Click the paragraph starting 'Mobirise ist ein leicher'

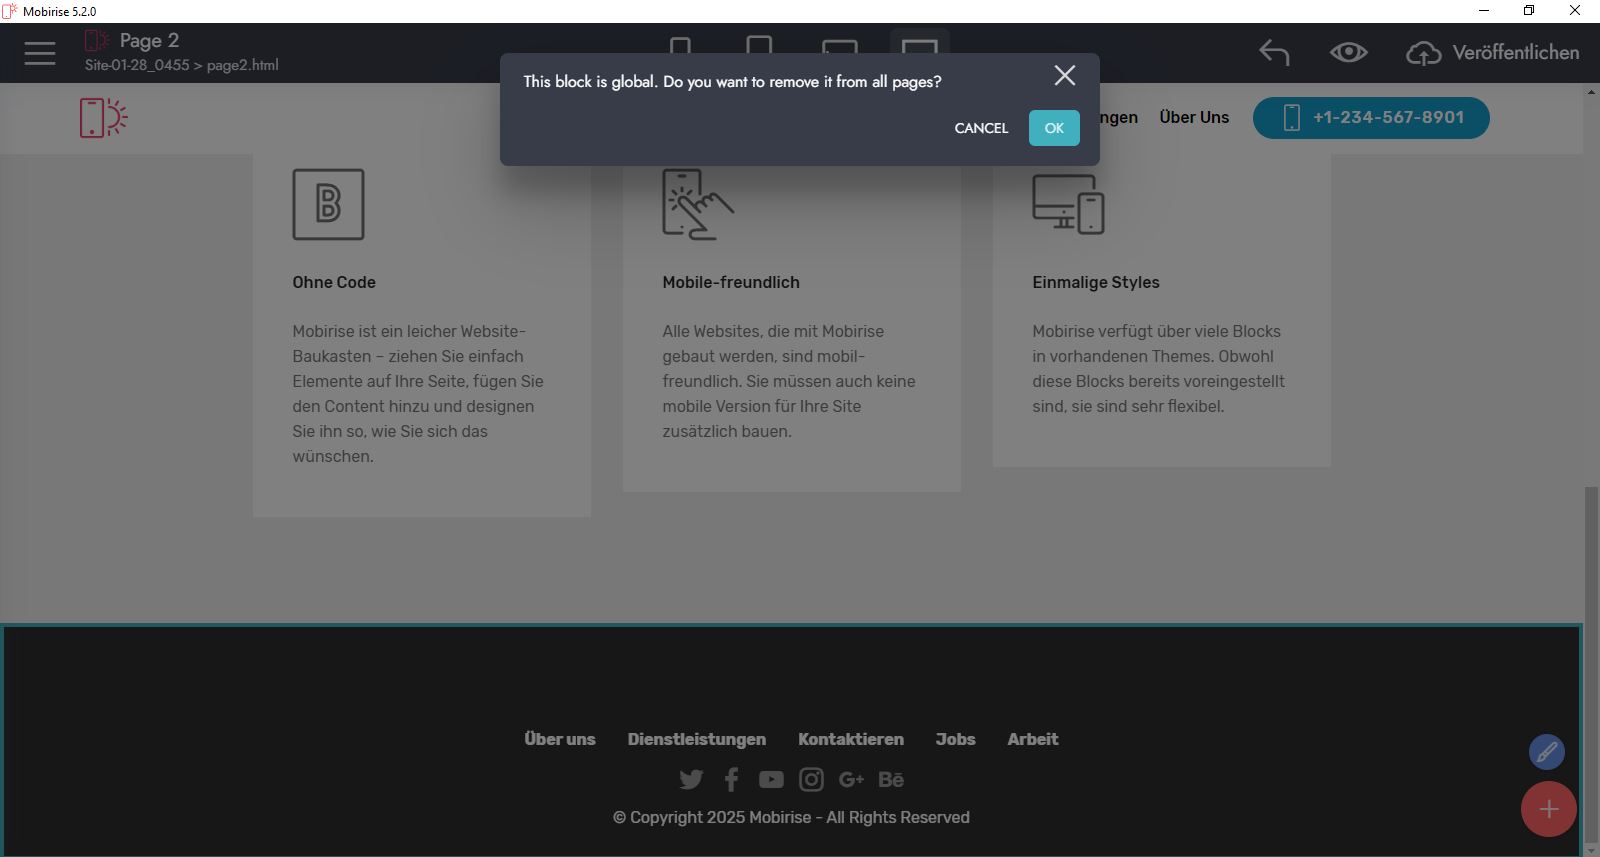tap(419, 394)
